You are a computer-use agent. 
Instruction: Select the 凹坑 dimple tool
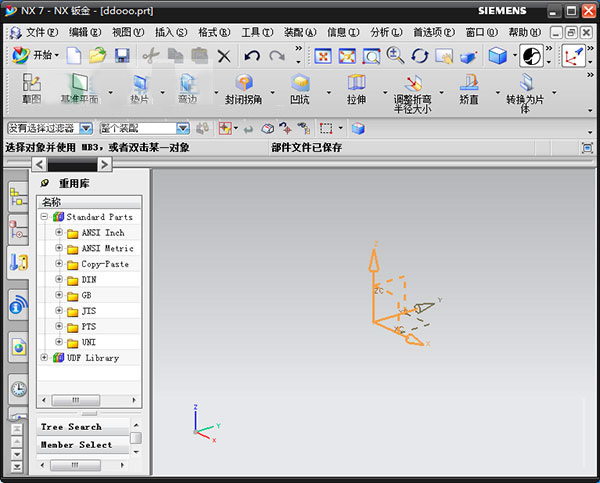[x=299, y=89]
